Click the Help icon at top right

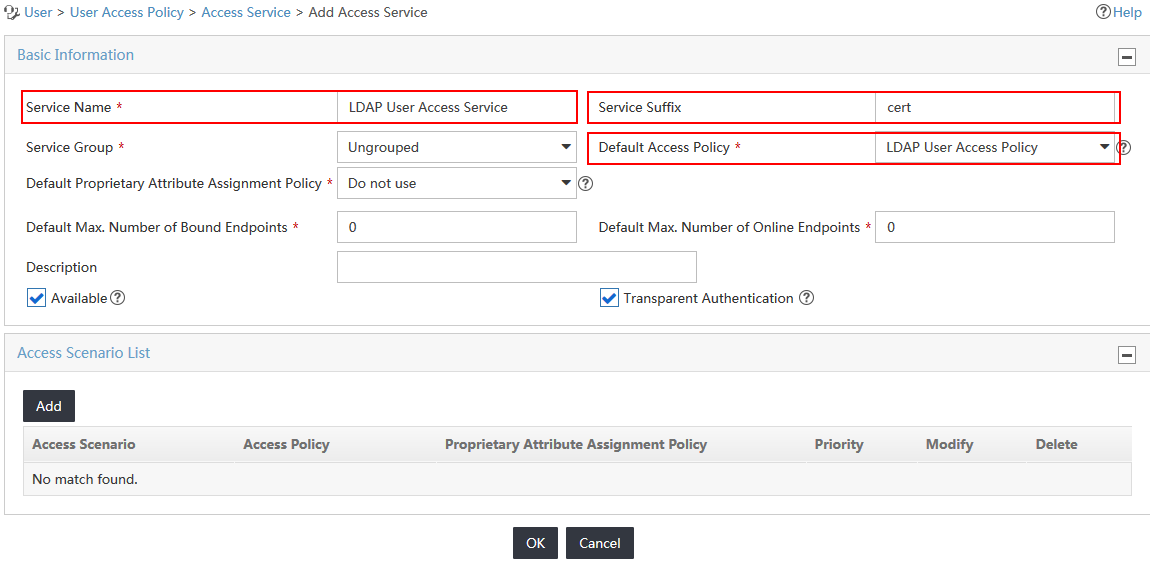[1104, 12]
